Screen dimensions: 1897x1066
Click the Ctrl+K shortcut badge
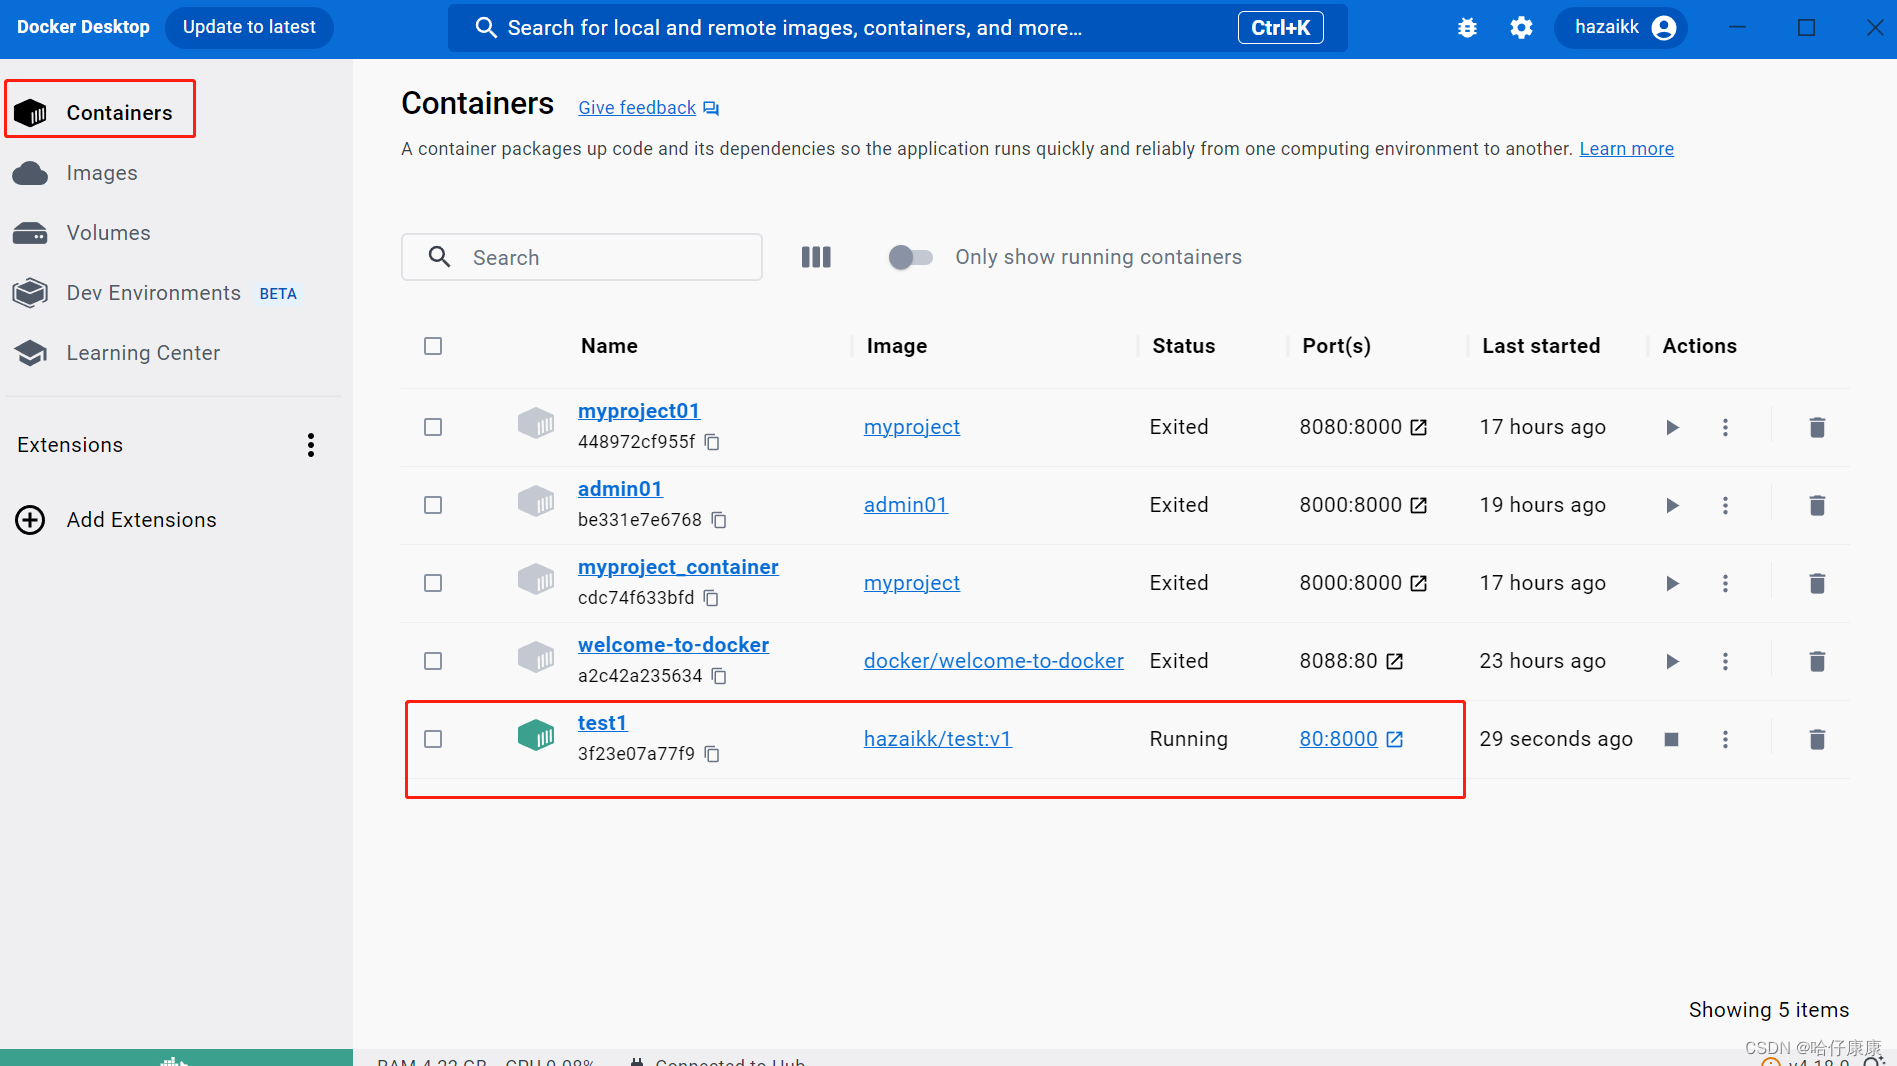[x=1280, y=28]
